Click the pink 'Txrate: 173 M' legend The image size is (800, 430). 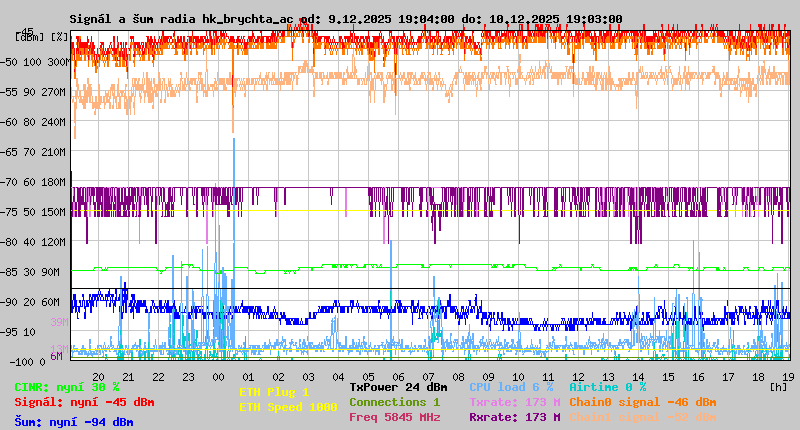514,402
